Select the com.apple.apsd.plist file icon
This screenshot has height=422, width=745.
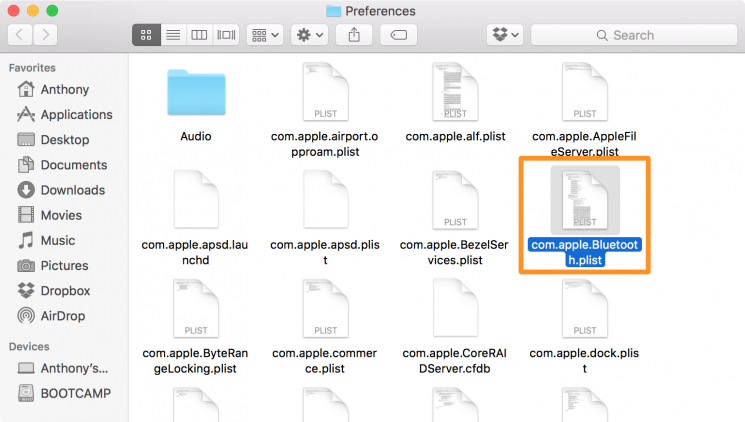point(325,200)
